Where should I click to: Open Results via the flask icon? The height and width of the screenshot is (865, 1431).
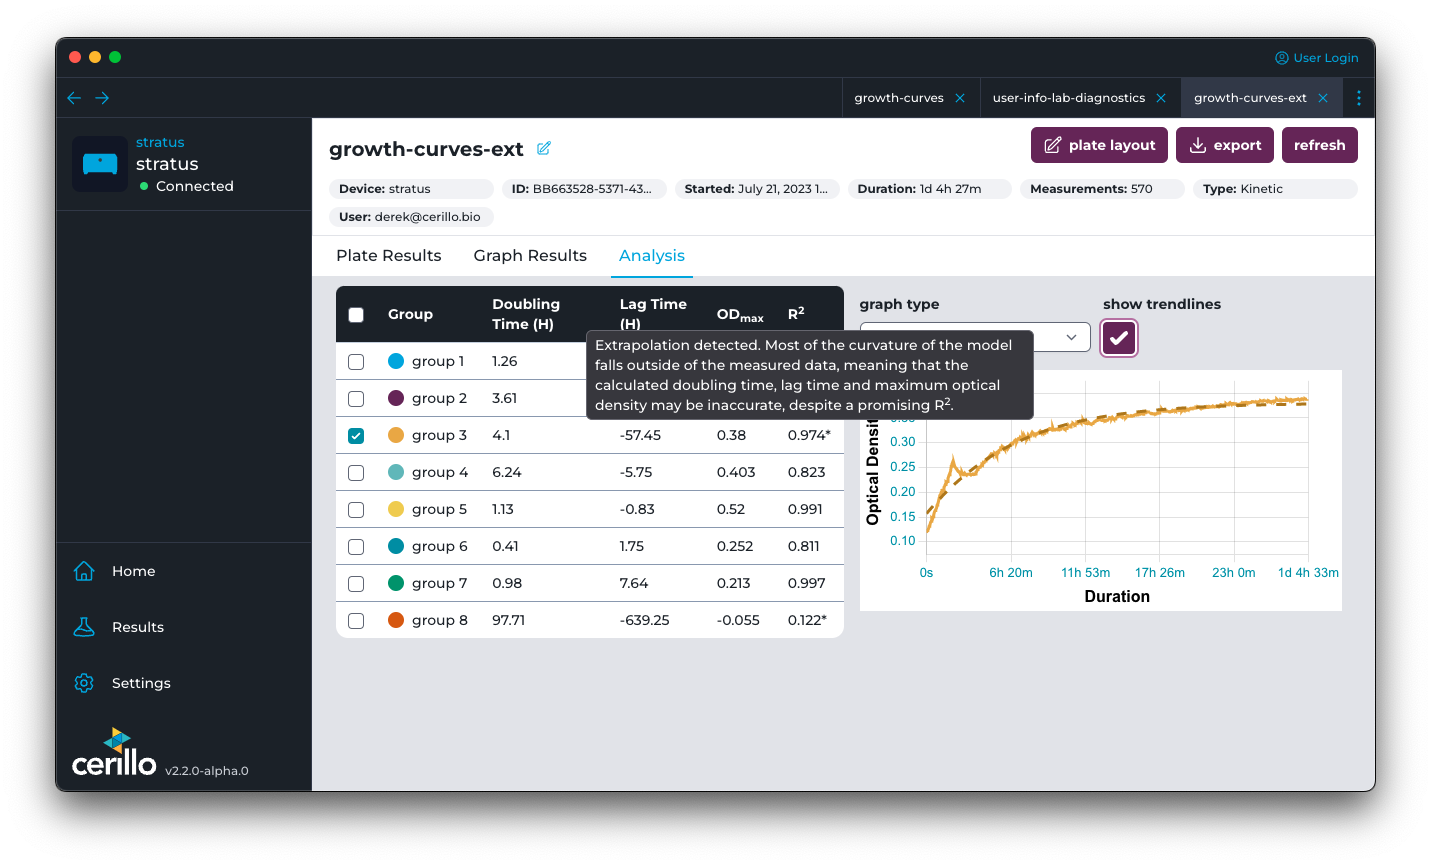[x=84, y=627]
